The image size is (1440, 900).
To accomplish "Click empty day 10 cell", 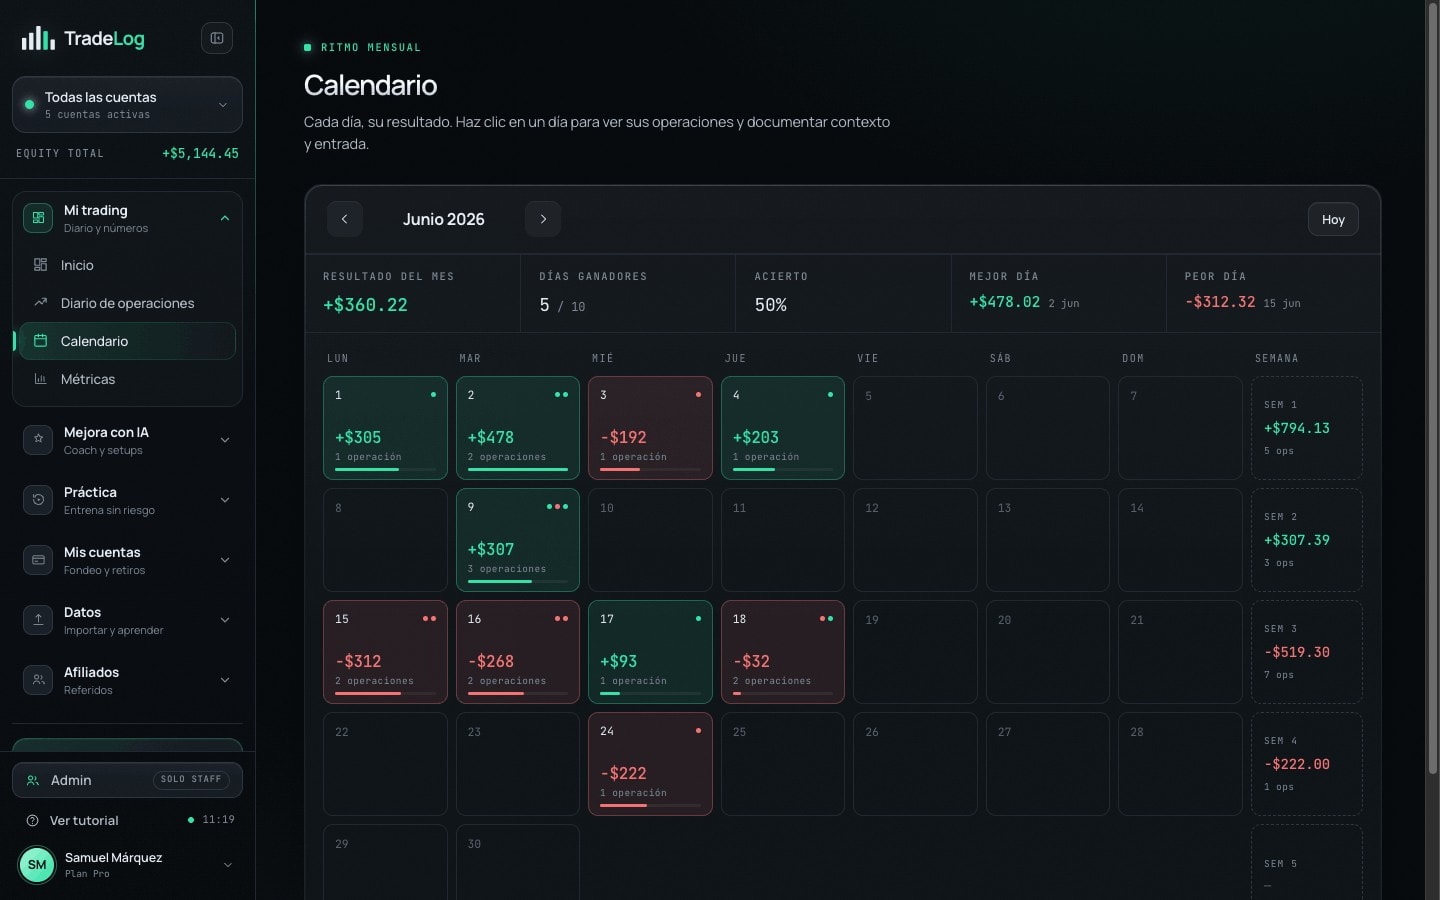I will [650, 540].
